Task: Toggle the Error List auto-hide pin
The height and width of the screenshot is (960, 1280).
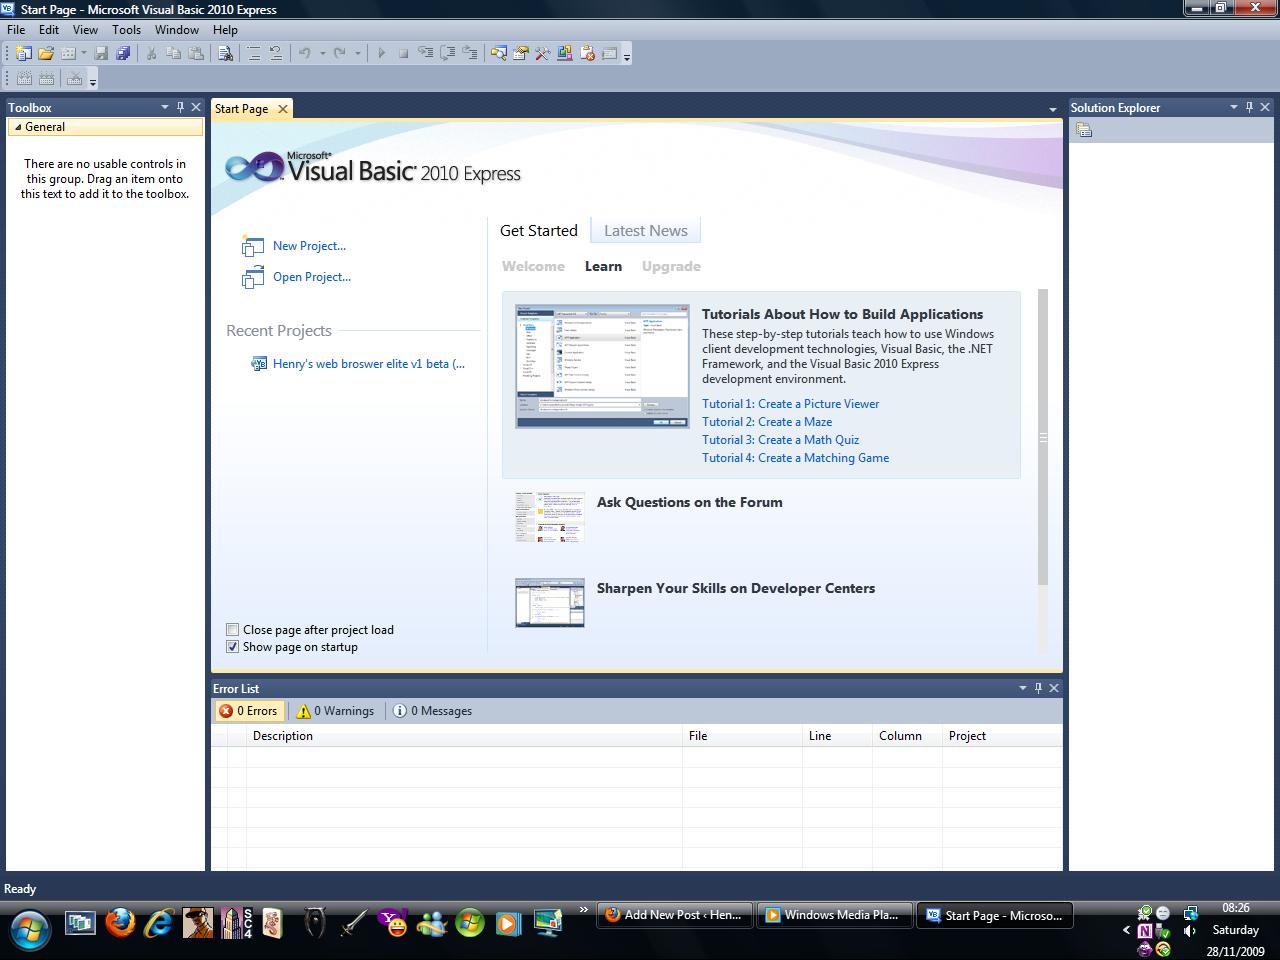Action: coord(1038,688)
